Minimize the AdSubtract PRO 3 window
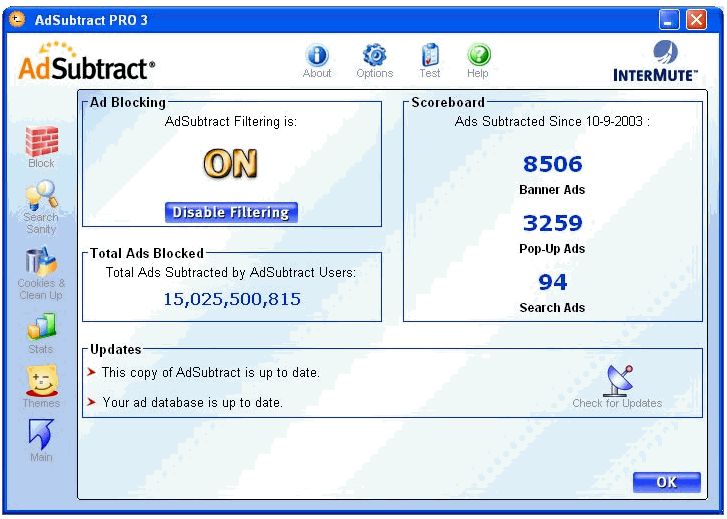The image size is (727, 519). (670, 19)
